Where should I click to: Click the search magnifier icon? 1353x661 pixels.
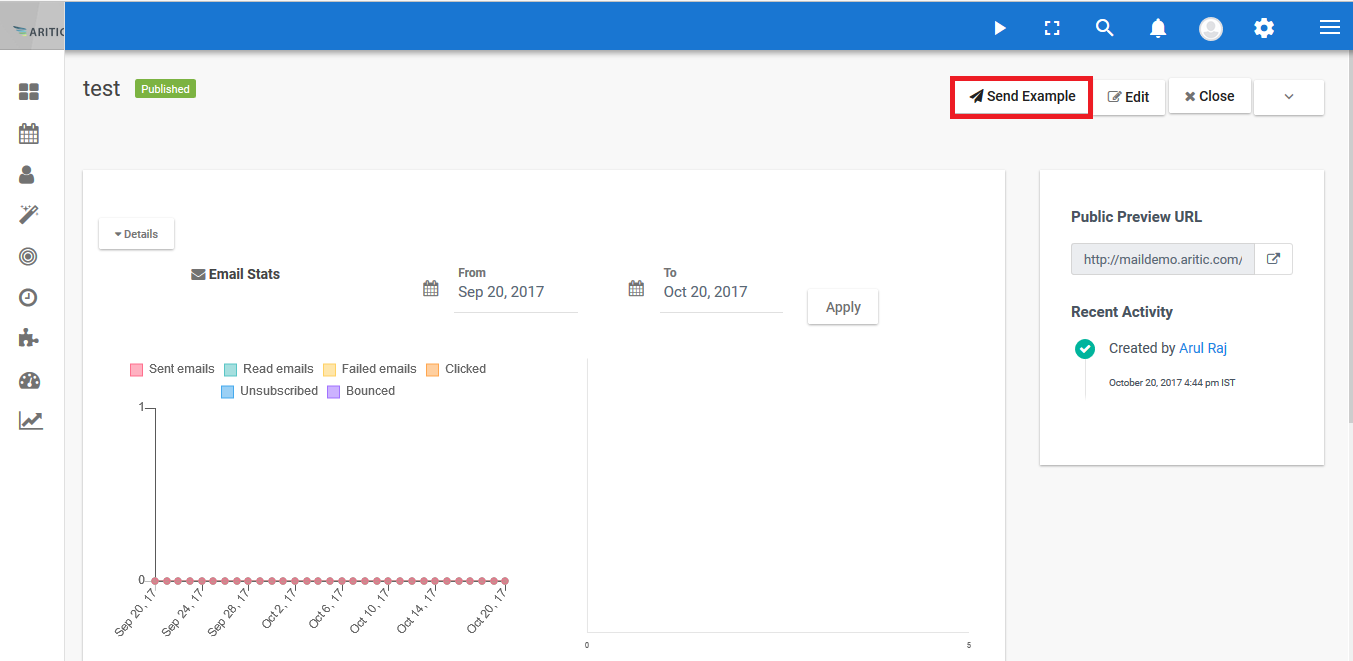click(1104, 28)
